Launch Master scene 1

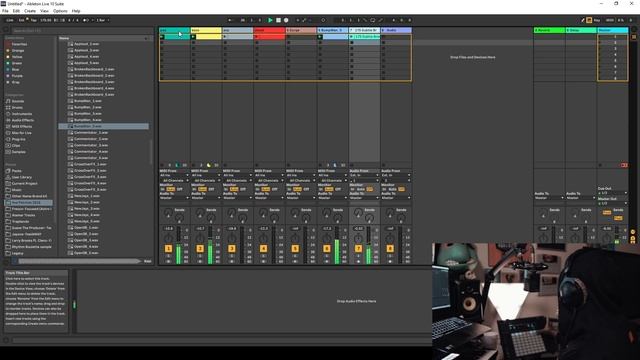pyautogui.click(x=600, y=37)
